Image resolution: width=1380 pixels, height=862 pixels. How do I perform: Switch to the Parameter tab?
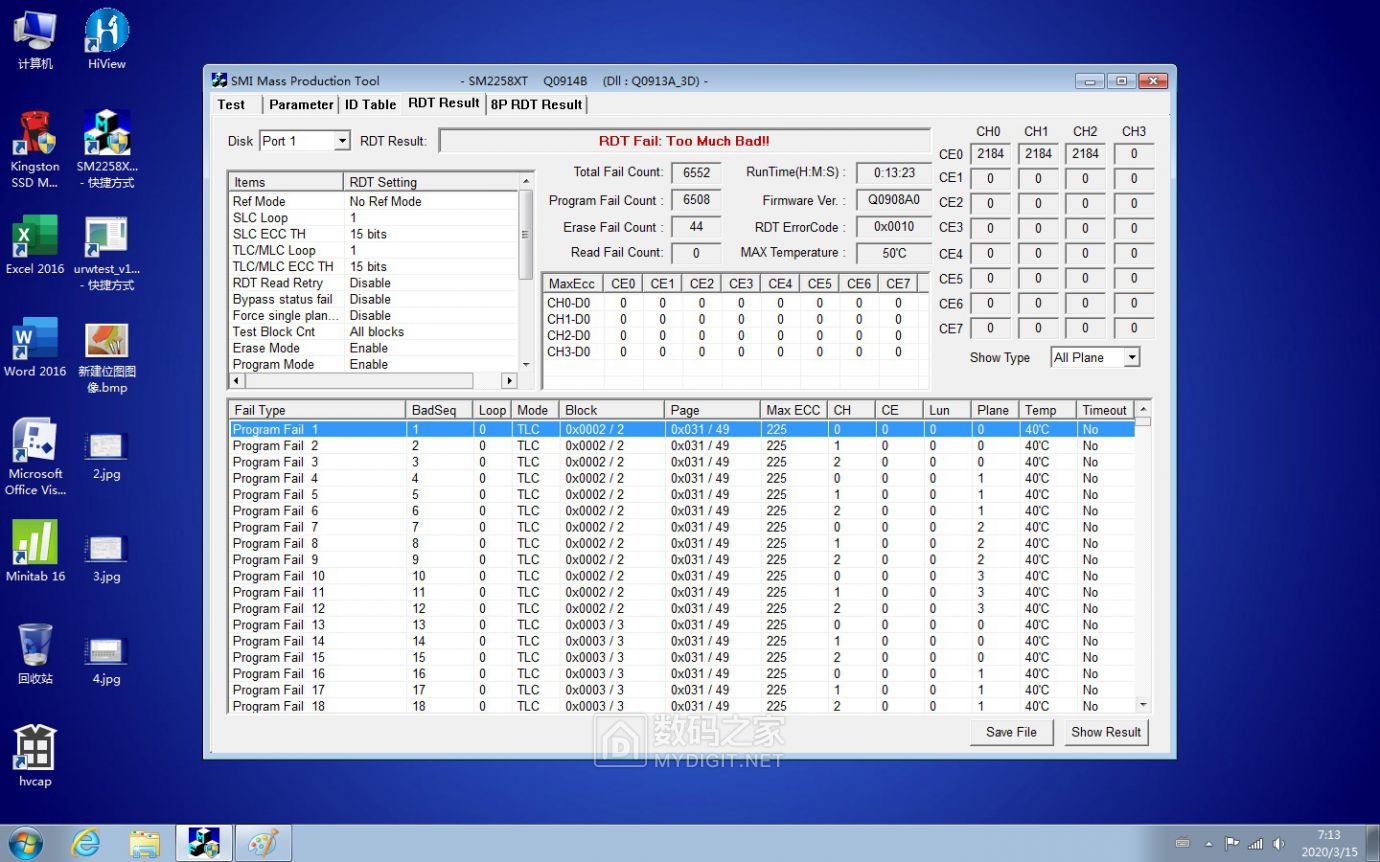tap(301, 104)
